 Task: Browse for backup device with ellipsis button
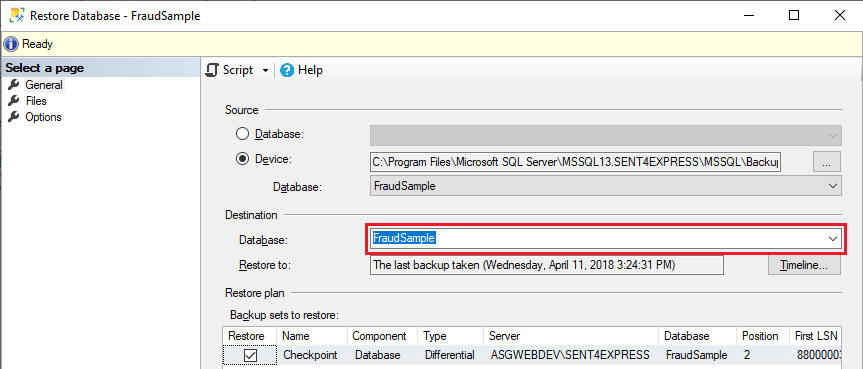click(826, 162)
